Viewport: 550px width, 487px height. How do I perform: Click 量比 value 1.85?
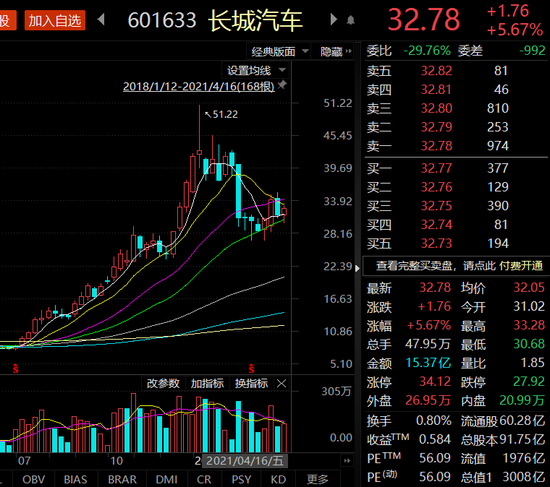[x=532, y=362]
